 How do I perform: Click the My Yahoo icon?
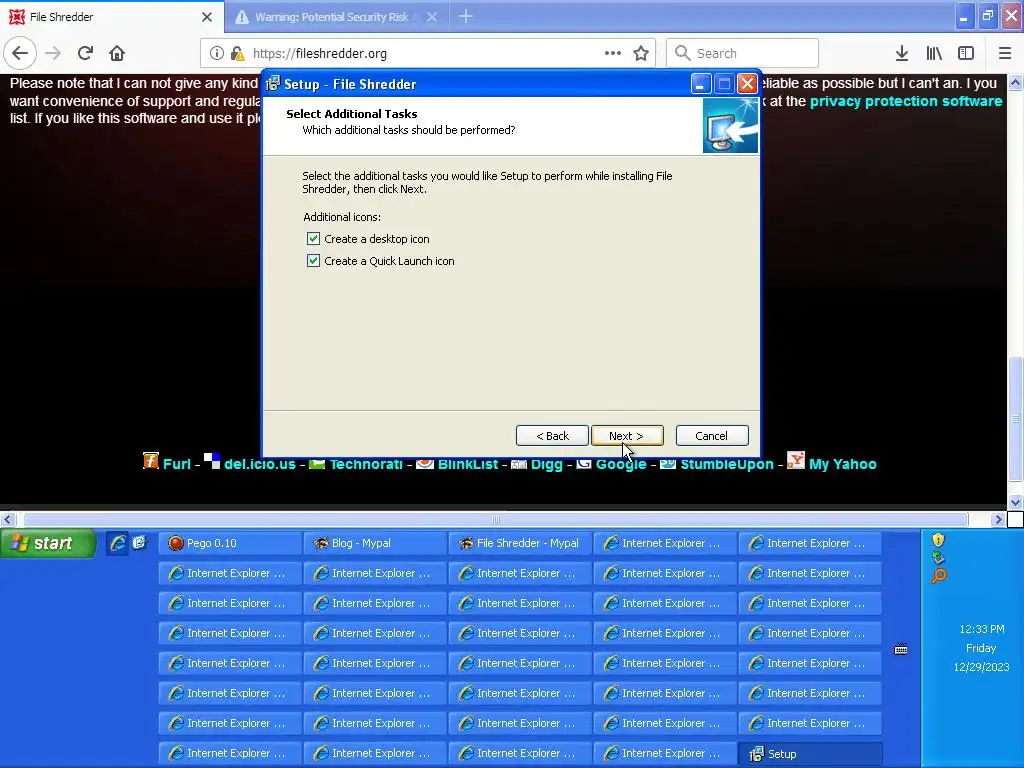pos(795,460)
